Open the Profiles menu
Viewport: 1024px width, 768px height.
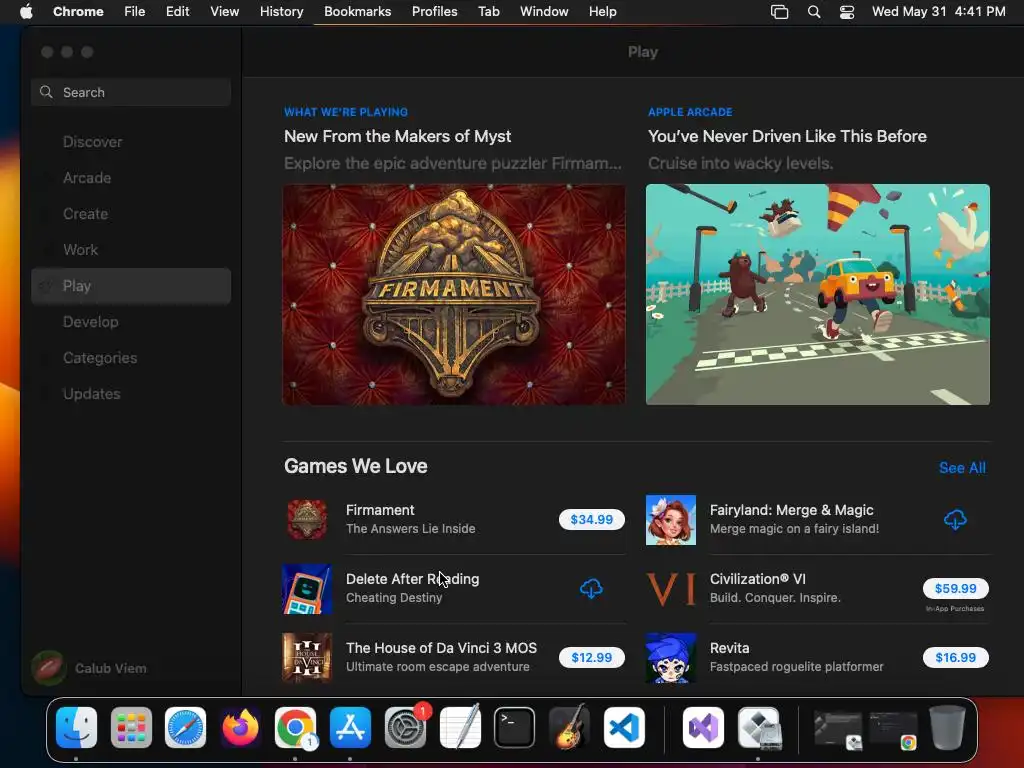coord(434,12)
